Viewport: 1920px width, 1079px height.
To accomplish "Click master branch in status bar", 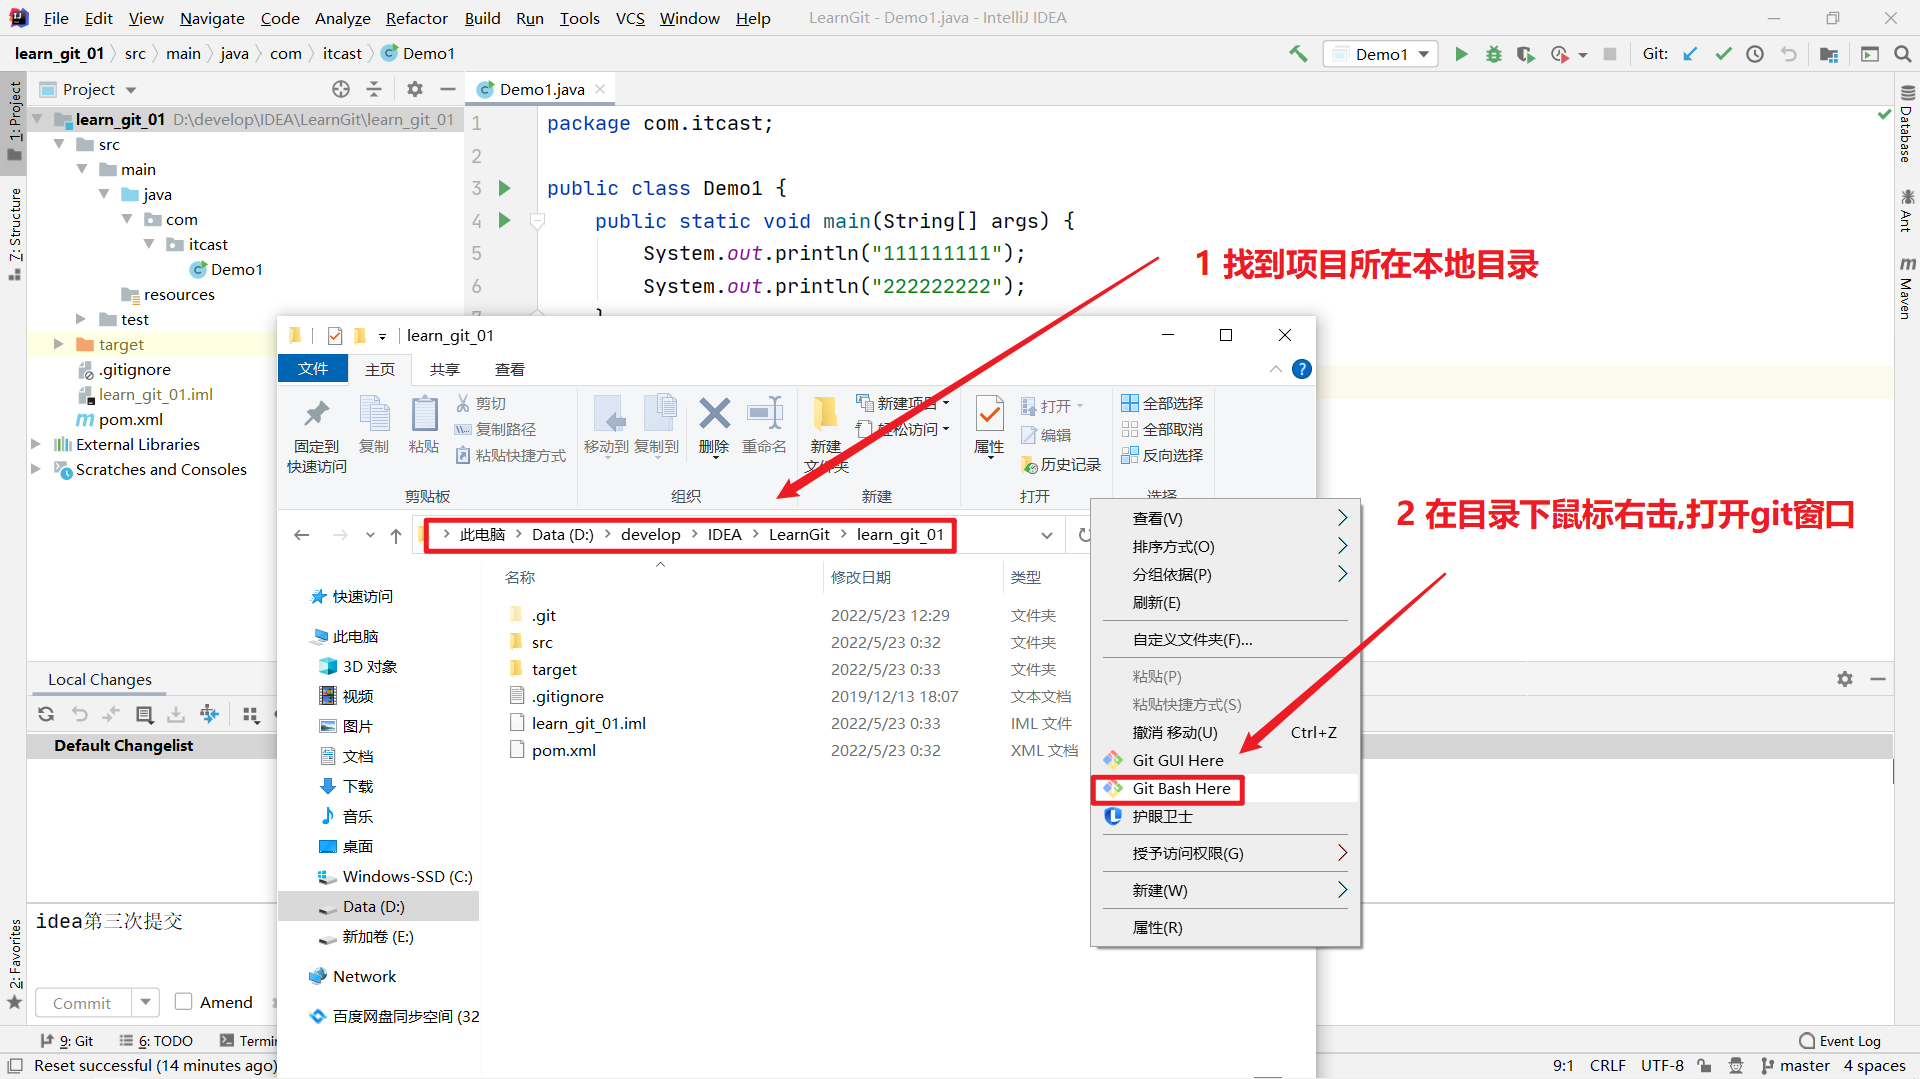I will [1796, 1066].
